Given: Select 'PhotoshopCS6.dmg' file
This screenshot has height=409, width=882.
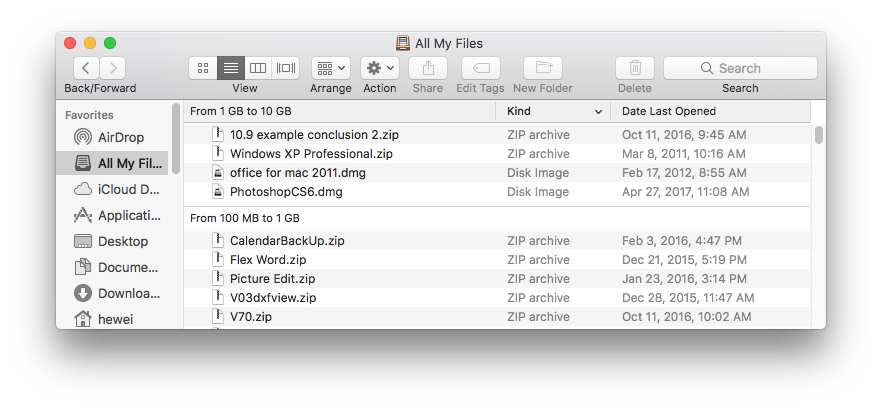Looking at the screenshot, I should [286, 192].
